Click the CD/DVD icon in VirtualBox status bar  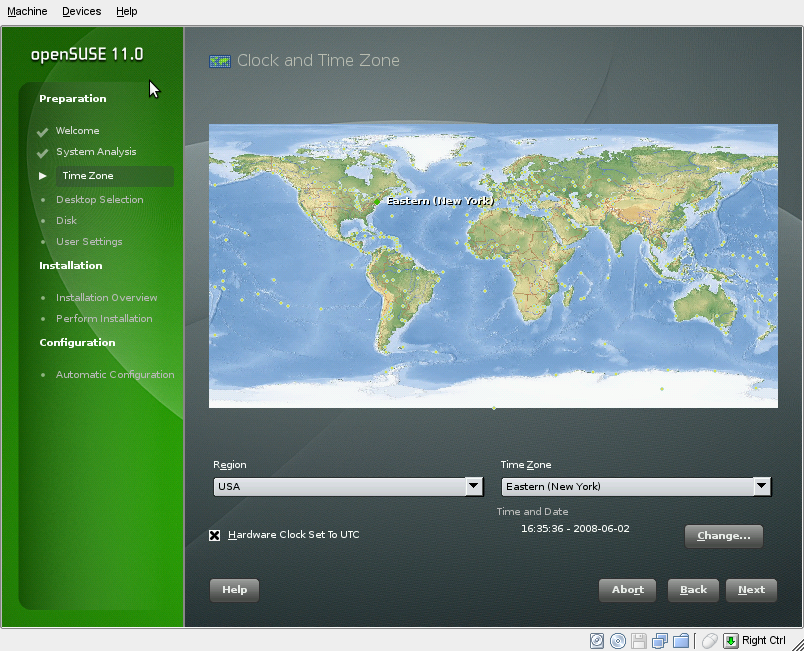(619, 640)
